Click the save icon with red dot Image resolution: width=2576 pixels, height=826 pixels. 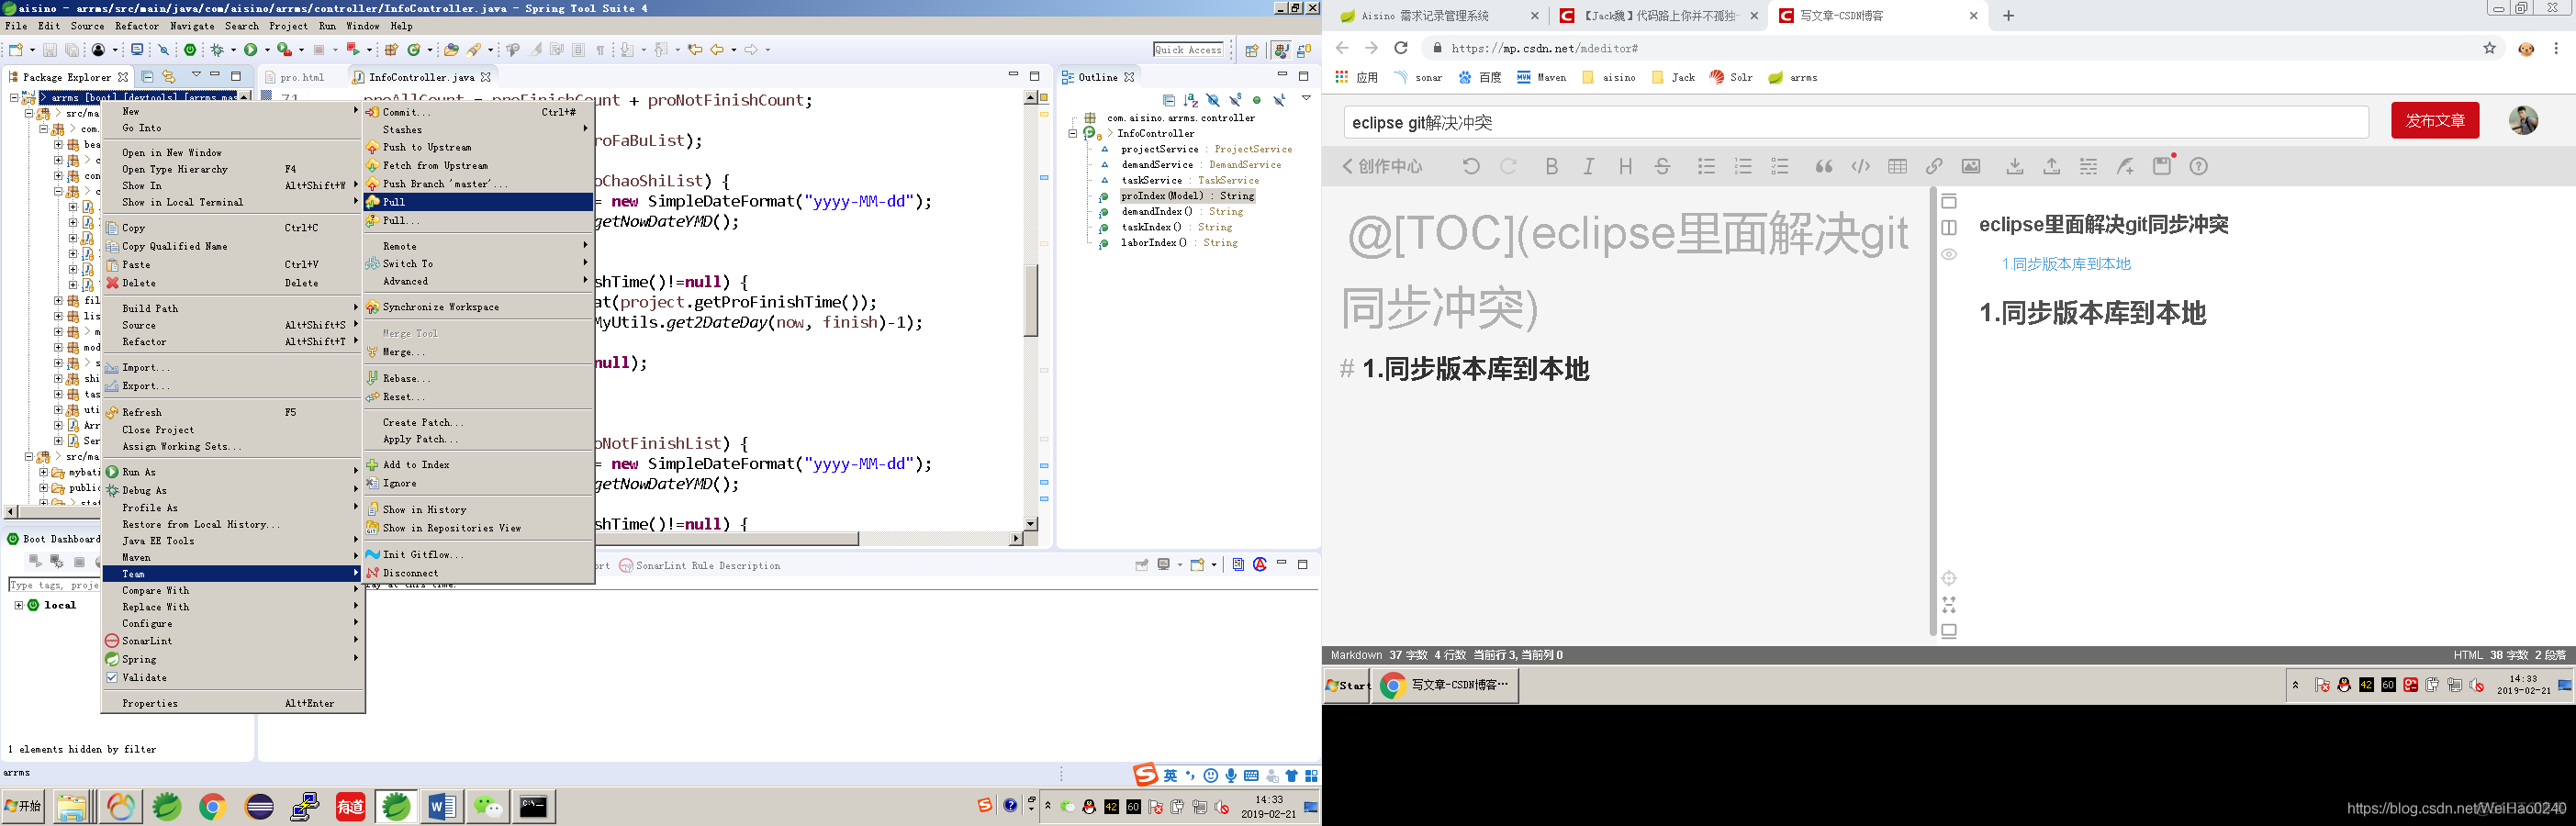click(2162, 165)
